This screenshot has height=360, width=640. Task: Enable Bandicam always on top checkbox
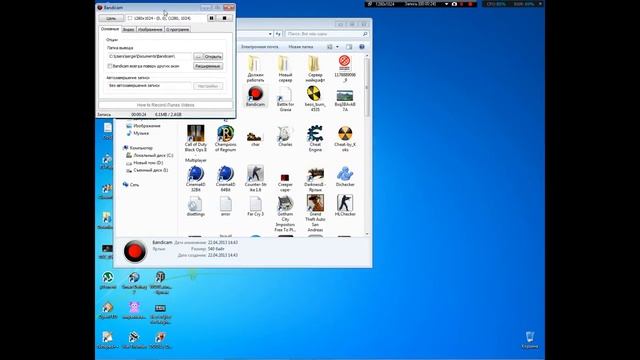coord(110,66)
